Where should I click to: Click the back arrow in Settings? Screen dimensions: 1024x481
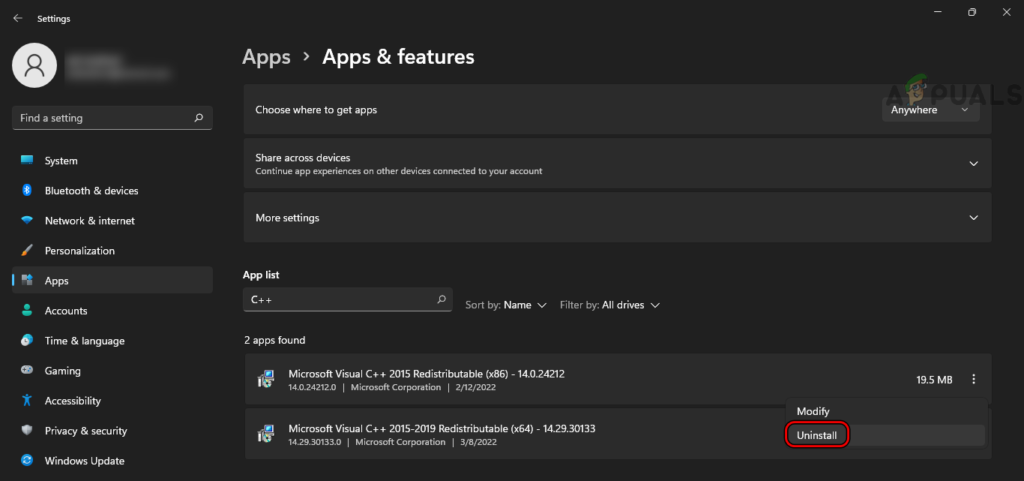[x=17, y=18]
